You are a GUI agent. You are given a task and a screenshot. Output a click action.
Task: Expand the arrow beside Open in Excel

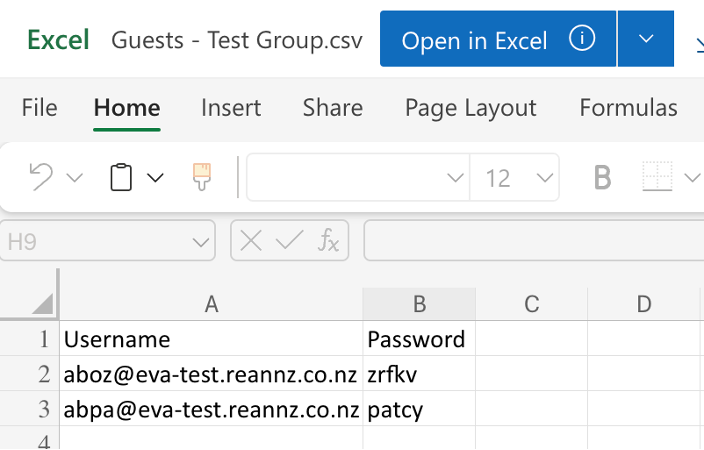coord(646,39)
